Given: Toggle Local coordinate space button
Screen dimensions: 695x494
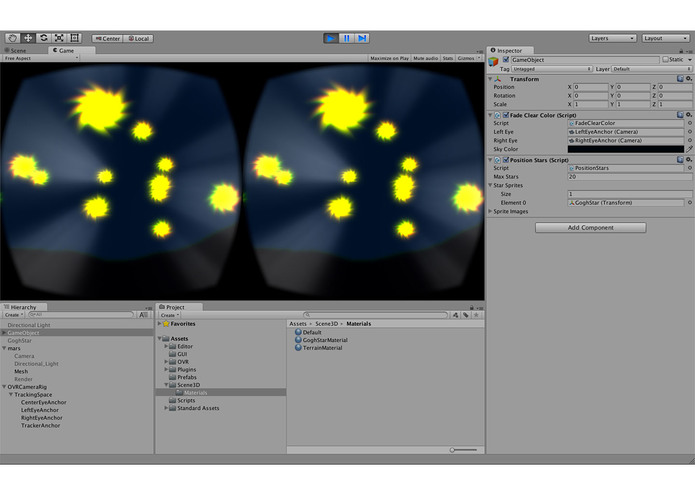Looking at the screenshot, I should coord(138,39).
